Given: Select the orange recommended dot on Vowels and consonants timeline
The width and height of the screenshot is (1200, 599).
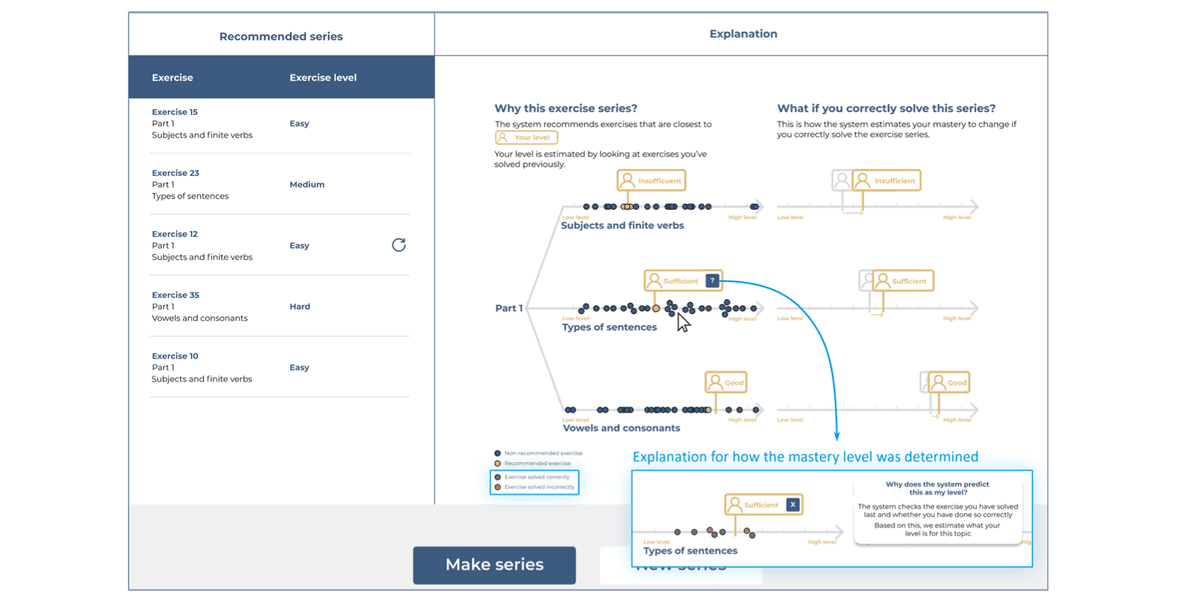Looking at the screenshot, I should click(x=709, y=410).
